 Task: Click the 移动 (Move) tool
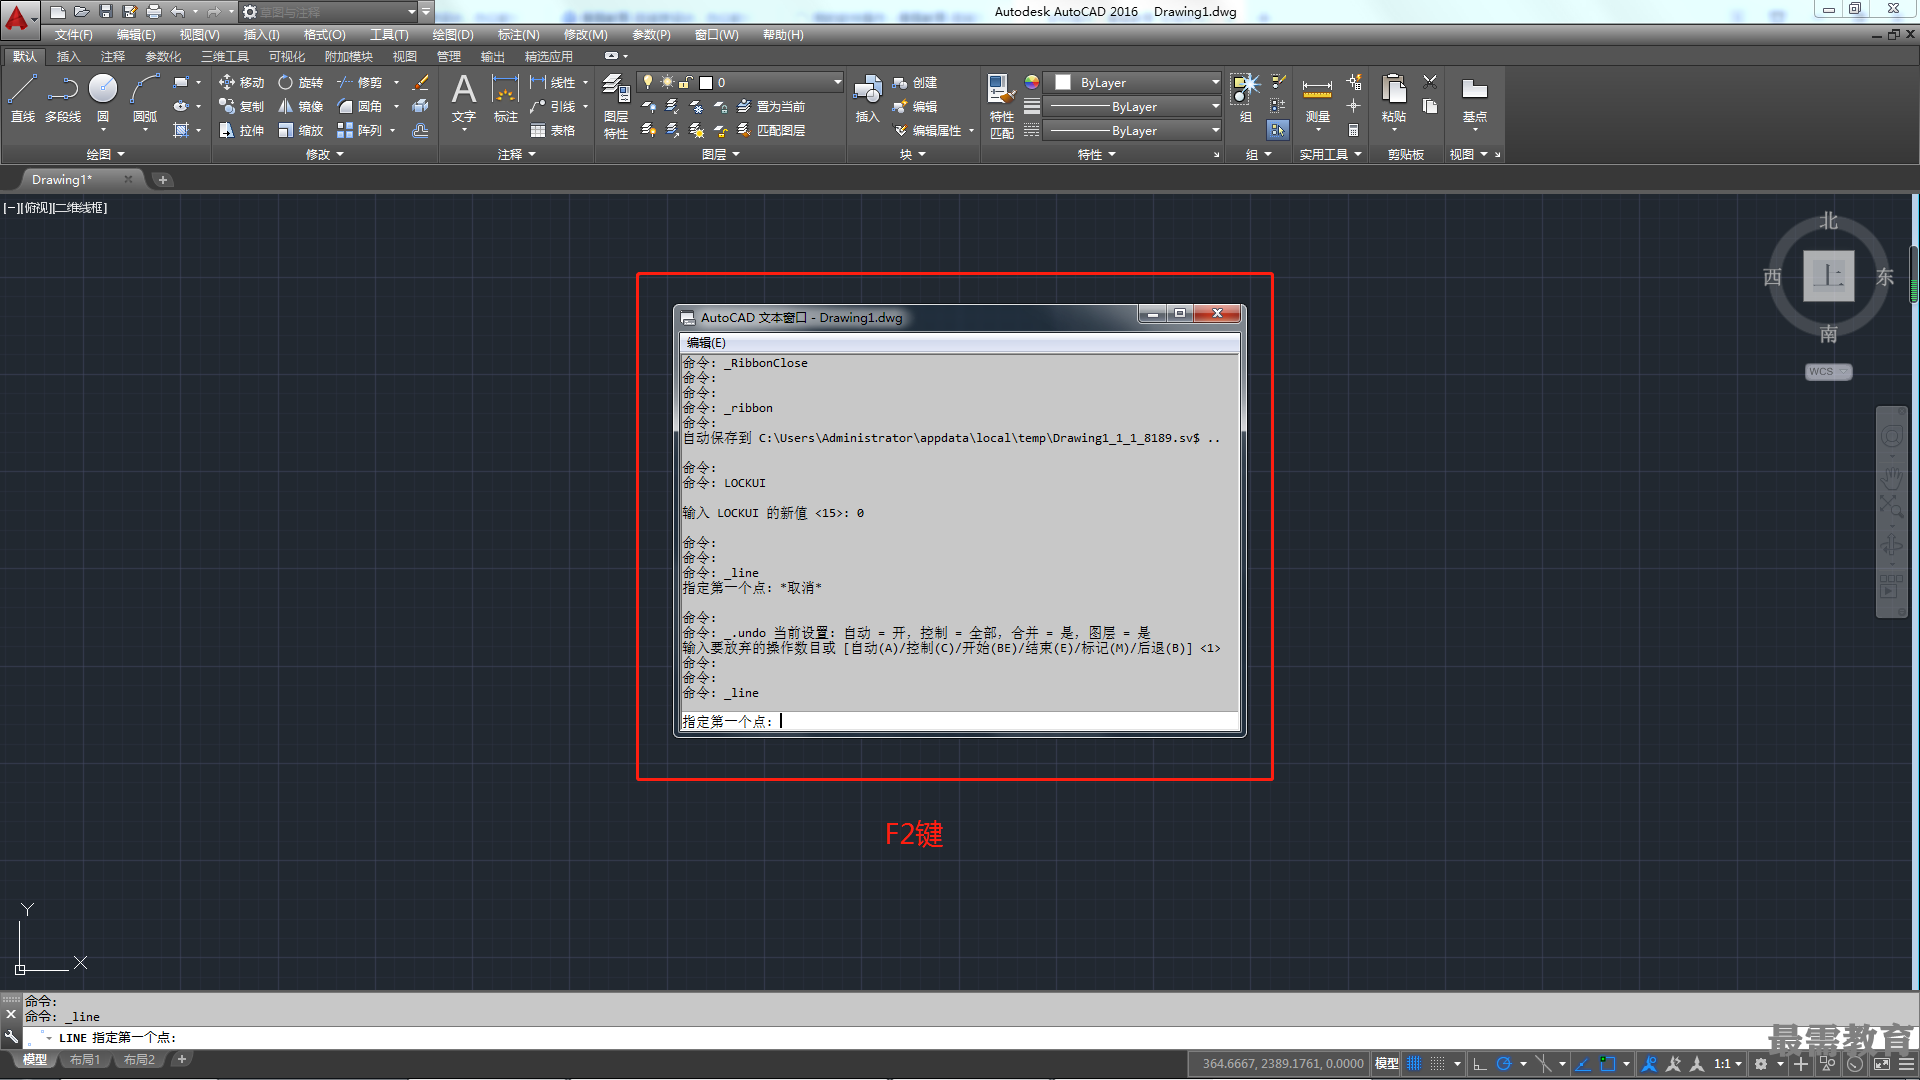241,83
